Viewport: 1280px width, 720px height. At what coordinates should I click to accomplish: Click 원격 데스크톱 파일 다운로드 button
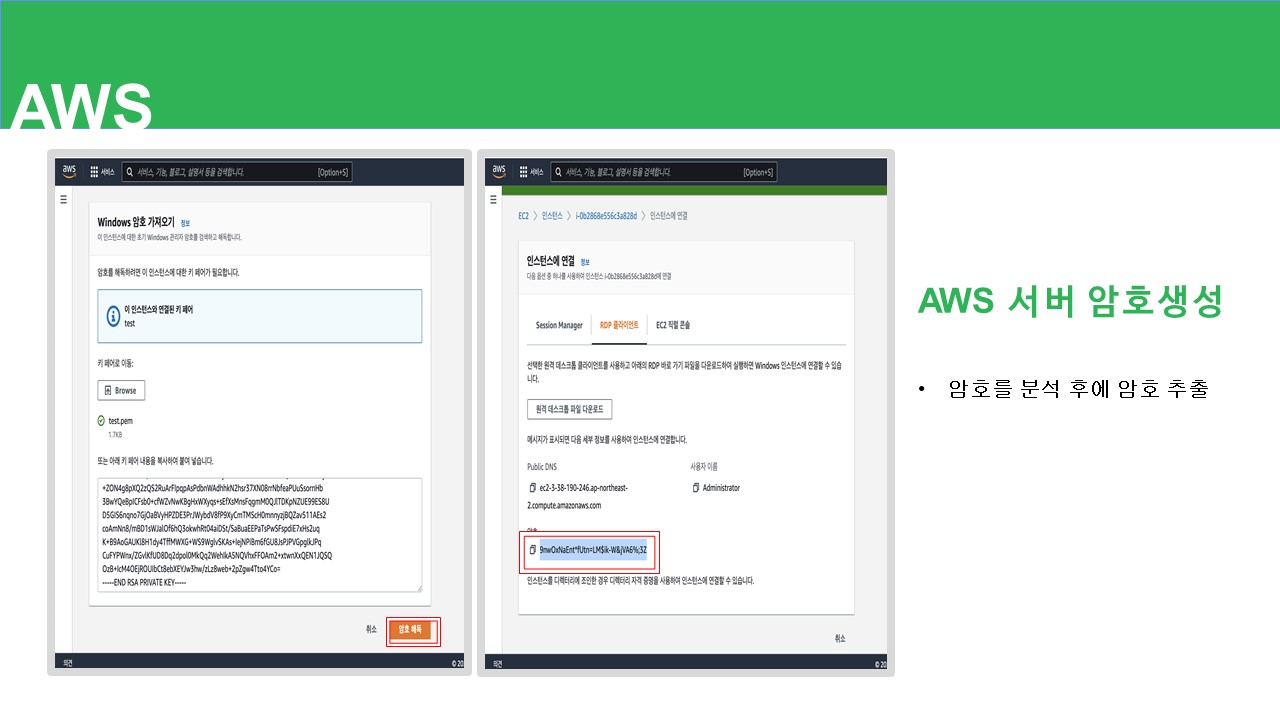569,409
